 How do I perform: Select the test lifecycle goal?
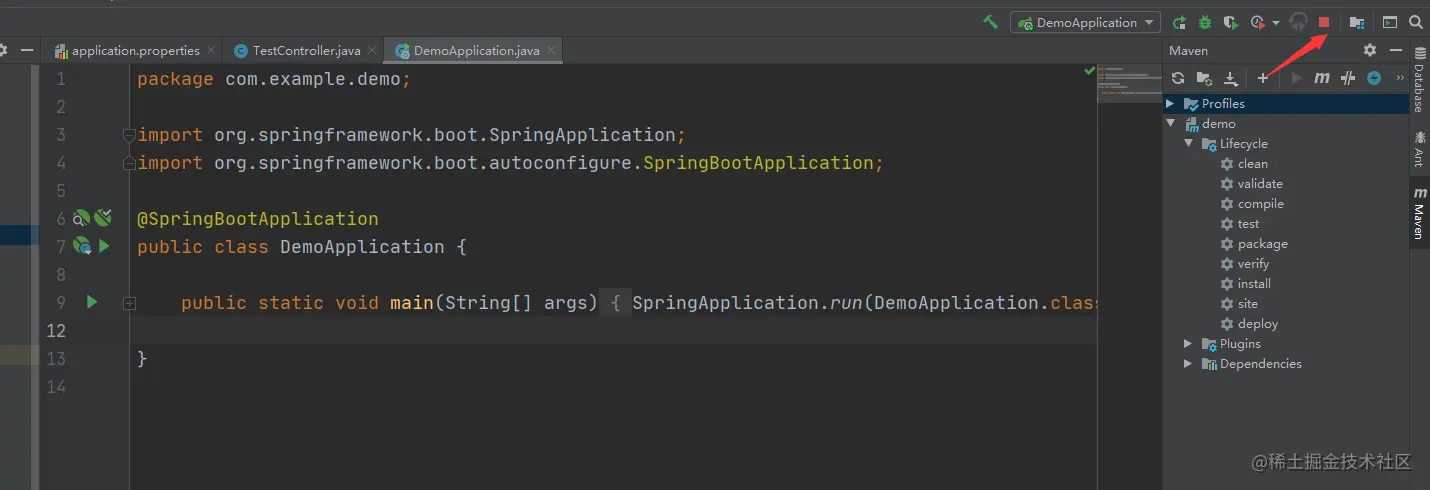[x=1240, y=224]
